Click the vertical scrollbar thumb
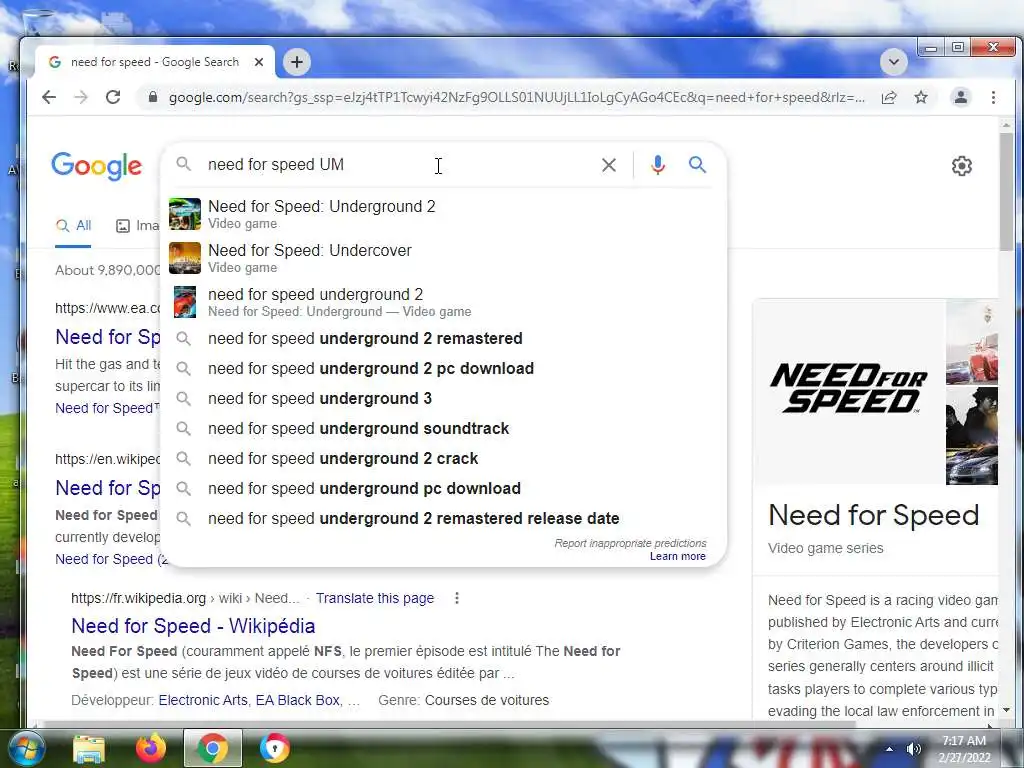Viewport: 1024px width, 768px height. pyautogui.click(x=1006, y=191)
